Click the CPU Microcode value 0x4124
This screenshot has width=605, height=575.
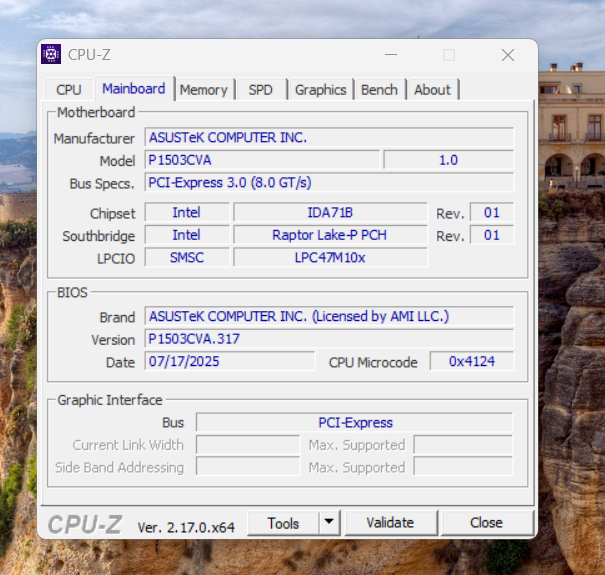click(x=472, y=361)
